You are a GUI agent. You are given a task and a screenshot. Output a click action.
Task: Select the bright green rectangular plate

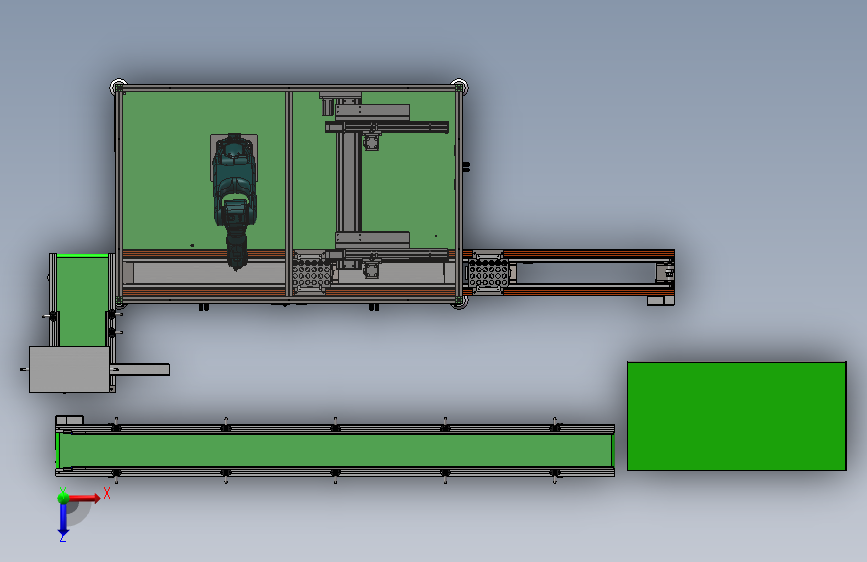[x=737, y=417]
